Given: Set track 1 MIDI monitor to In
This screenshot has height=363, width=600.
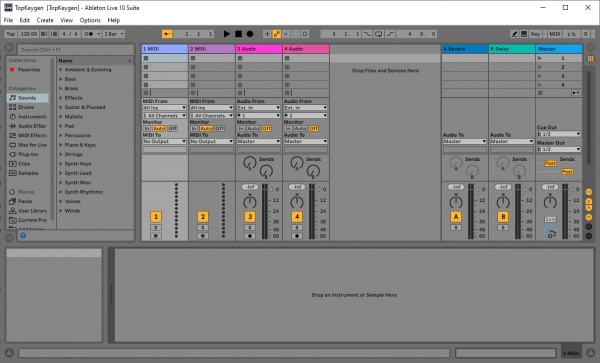Looking at the screenshot, I should [x=147, y=129].
